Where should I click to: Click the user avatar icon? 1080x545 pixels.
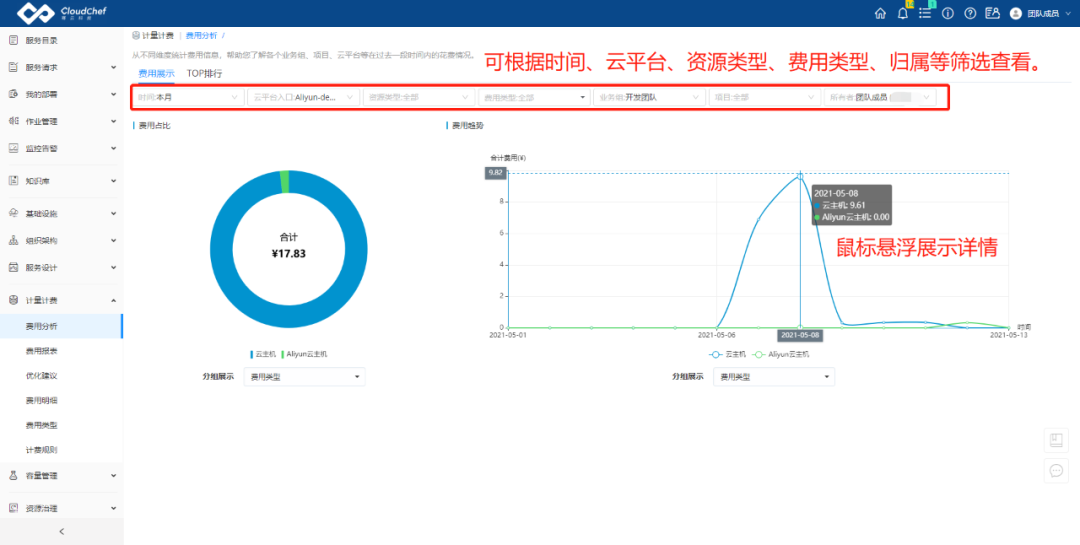point(1015,13)
